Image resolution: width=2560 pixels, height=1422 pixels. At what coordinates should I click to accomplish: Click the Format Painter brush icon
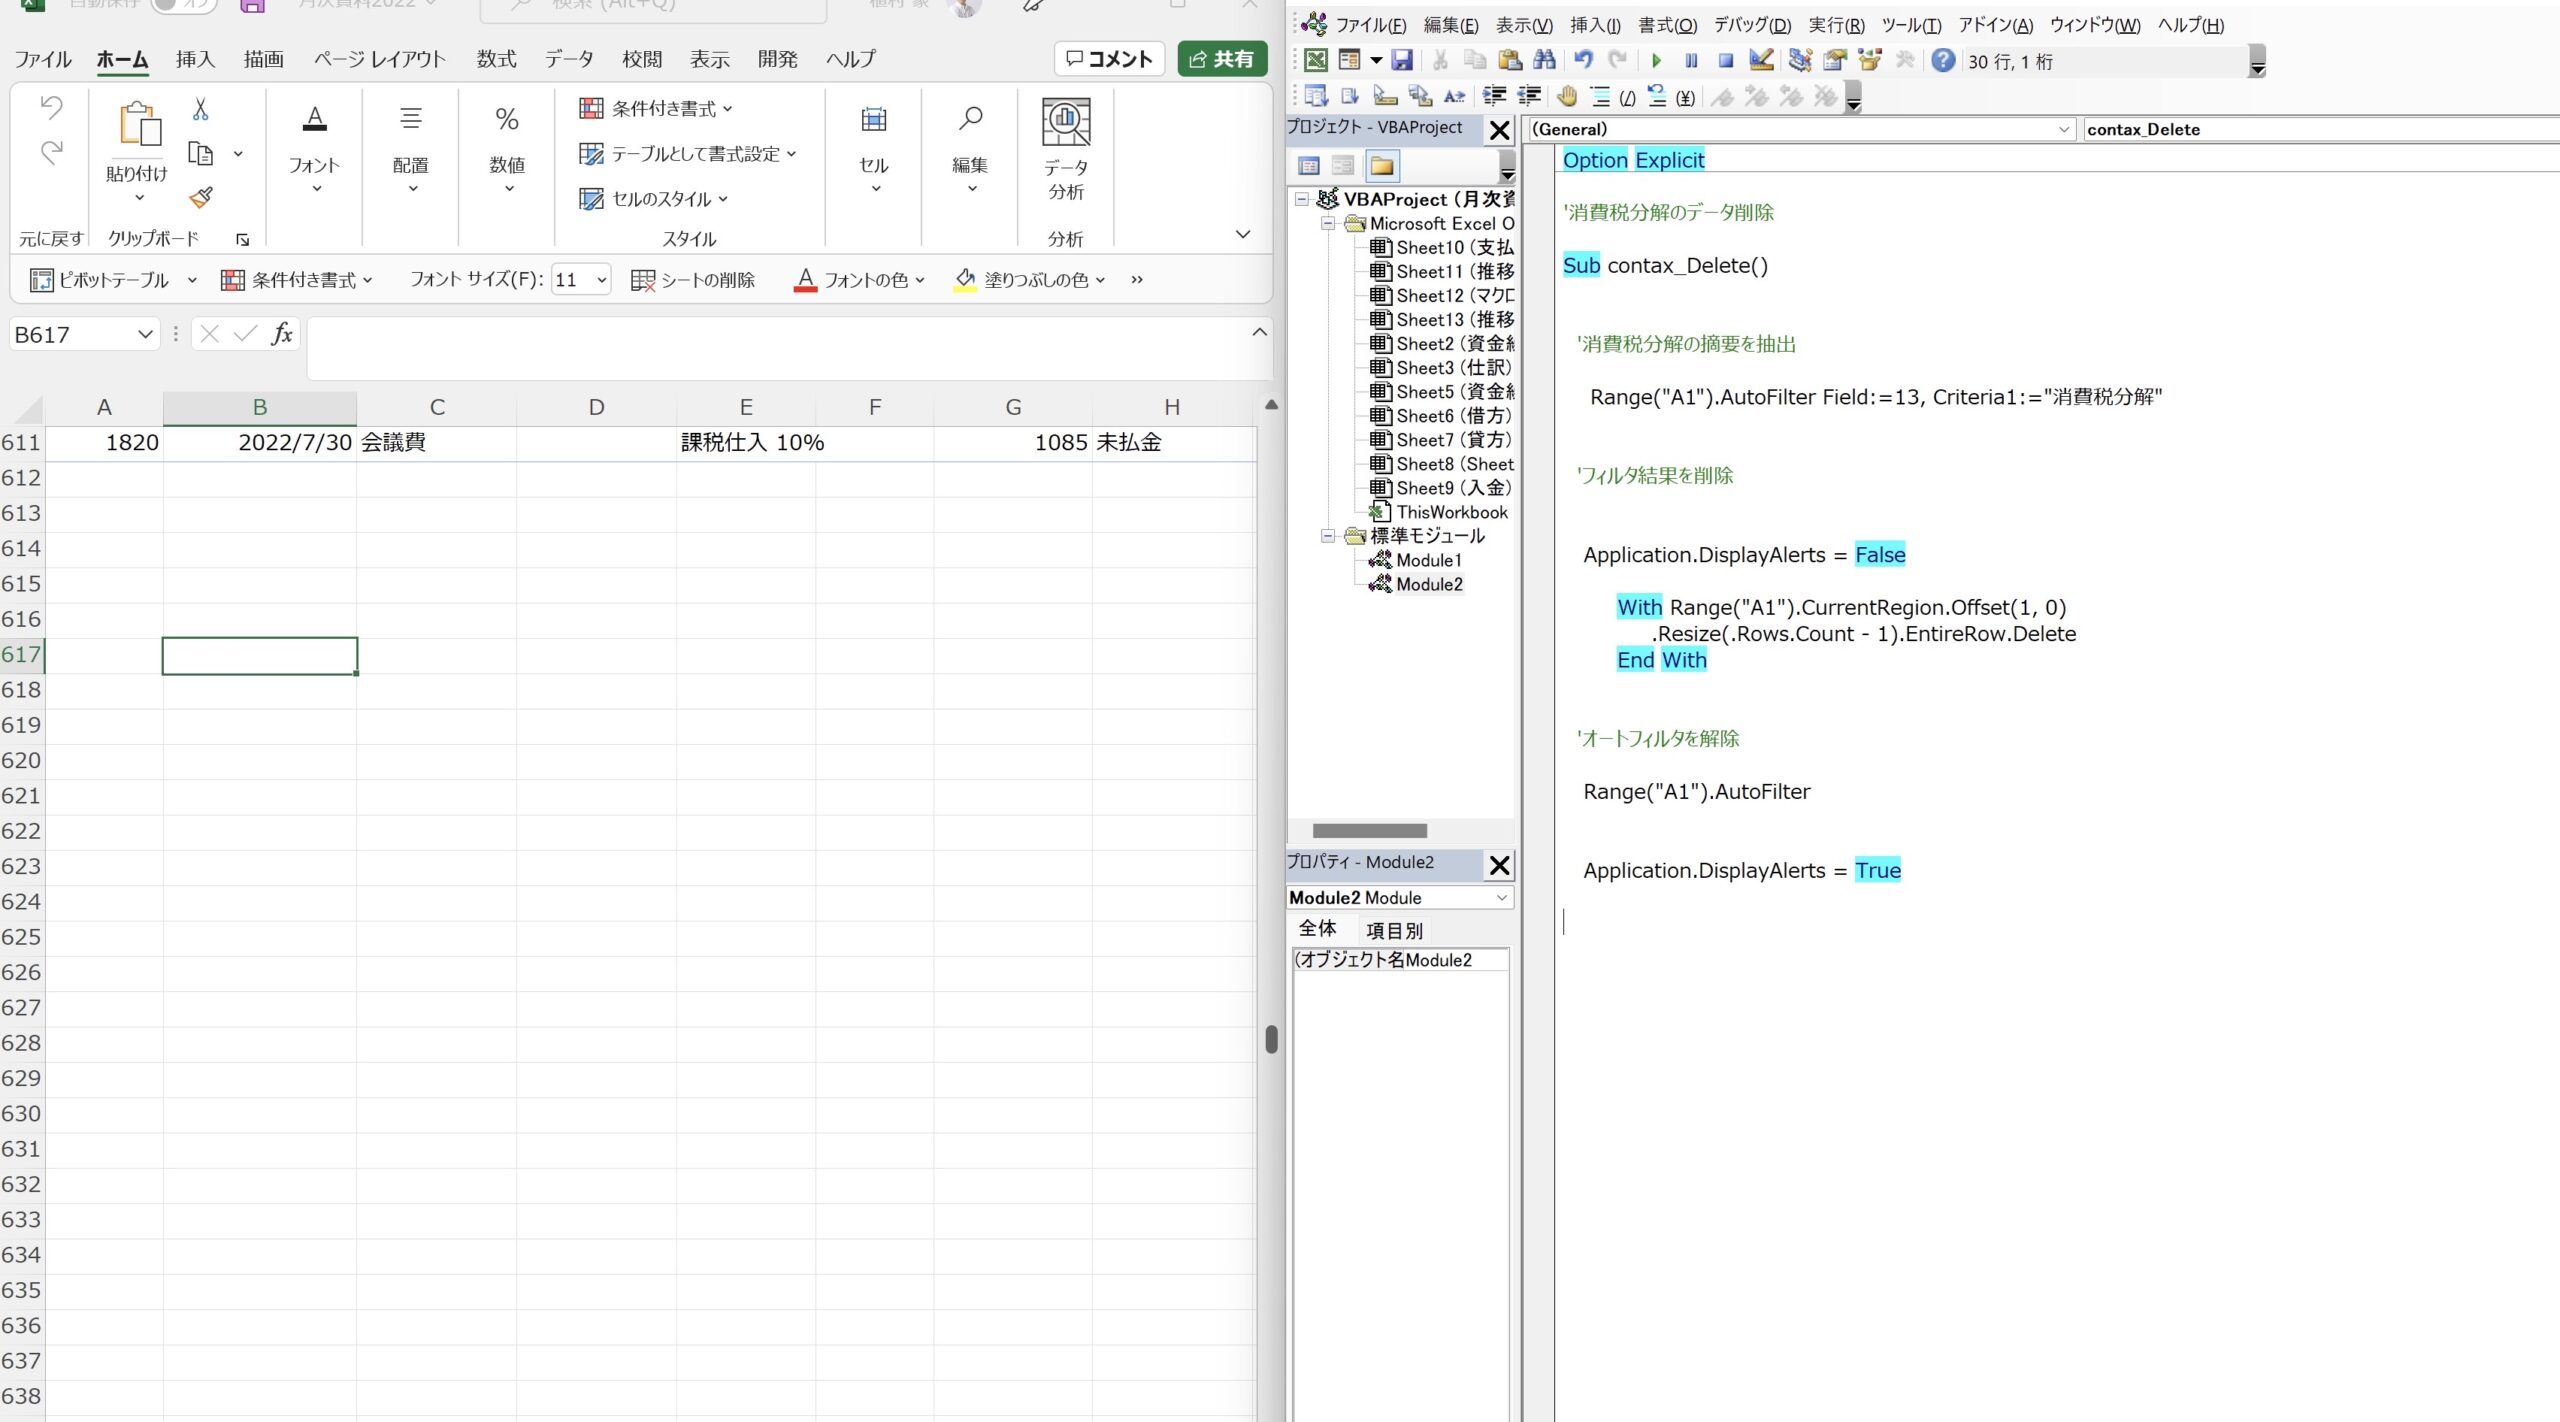coord(201,198)
